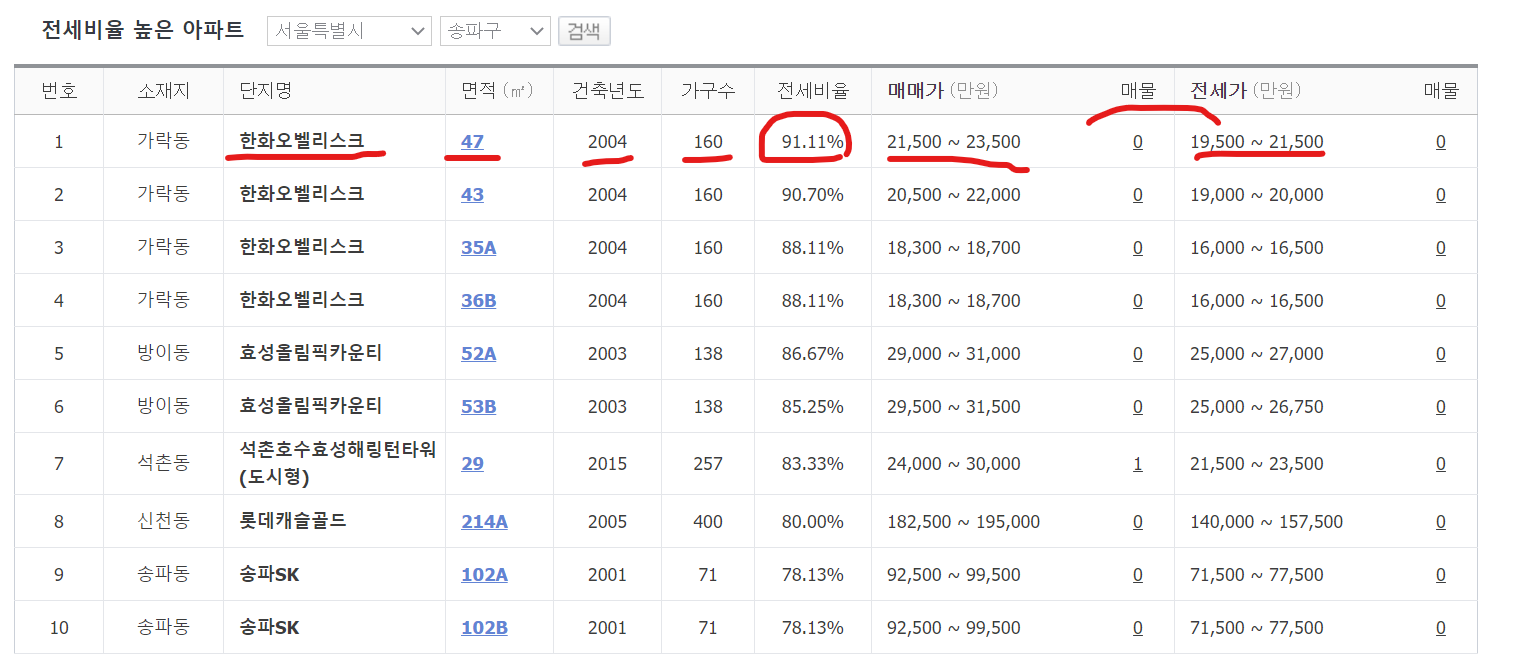Open area link 53B
Viewport: 1527px width, 654px height.
tap(478, 407)
